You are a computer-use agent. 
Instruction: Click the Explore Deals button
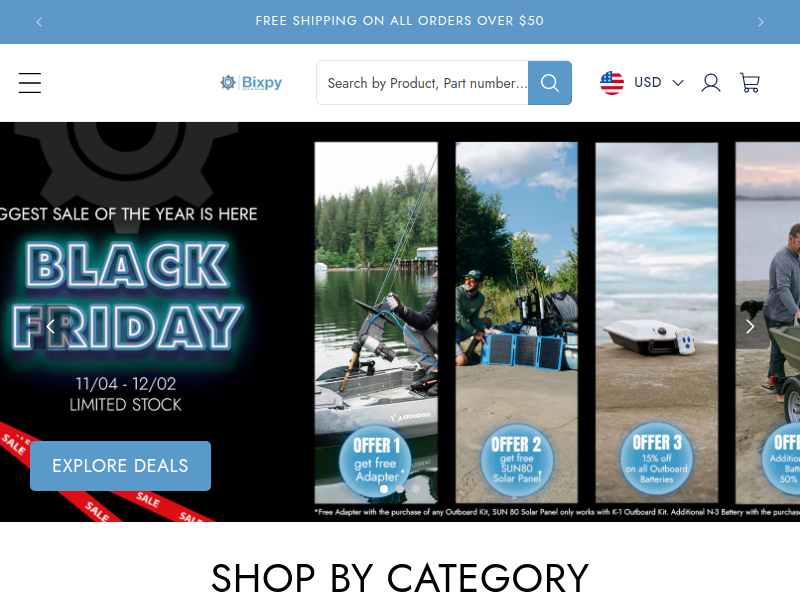point(120,466)
